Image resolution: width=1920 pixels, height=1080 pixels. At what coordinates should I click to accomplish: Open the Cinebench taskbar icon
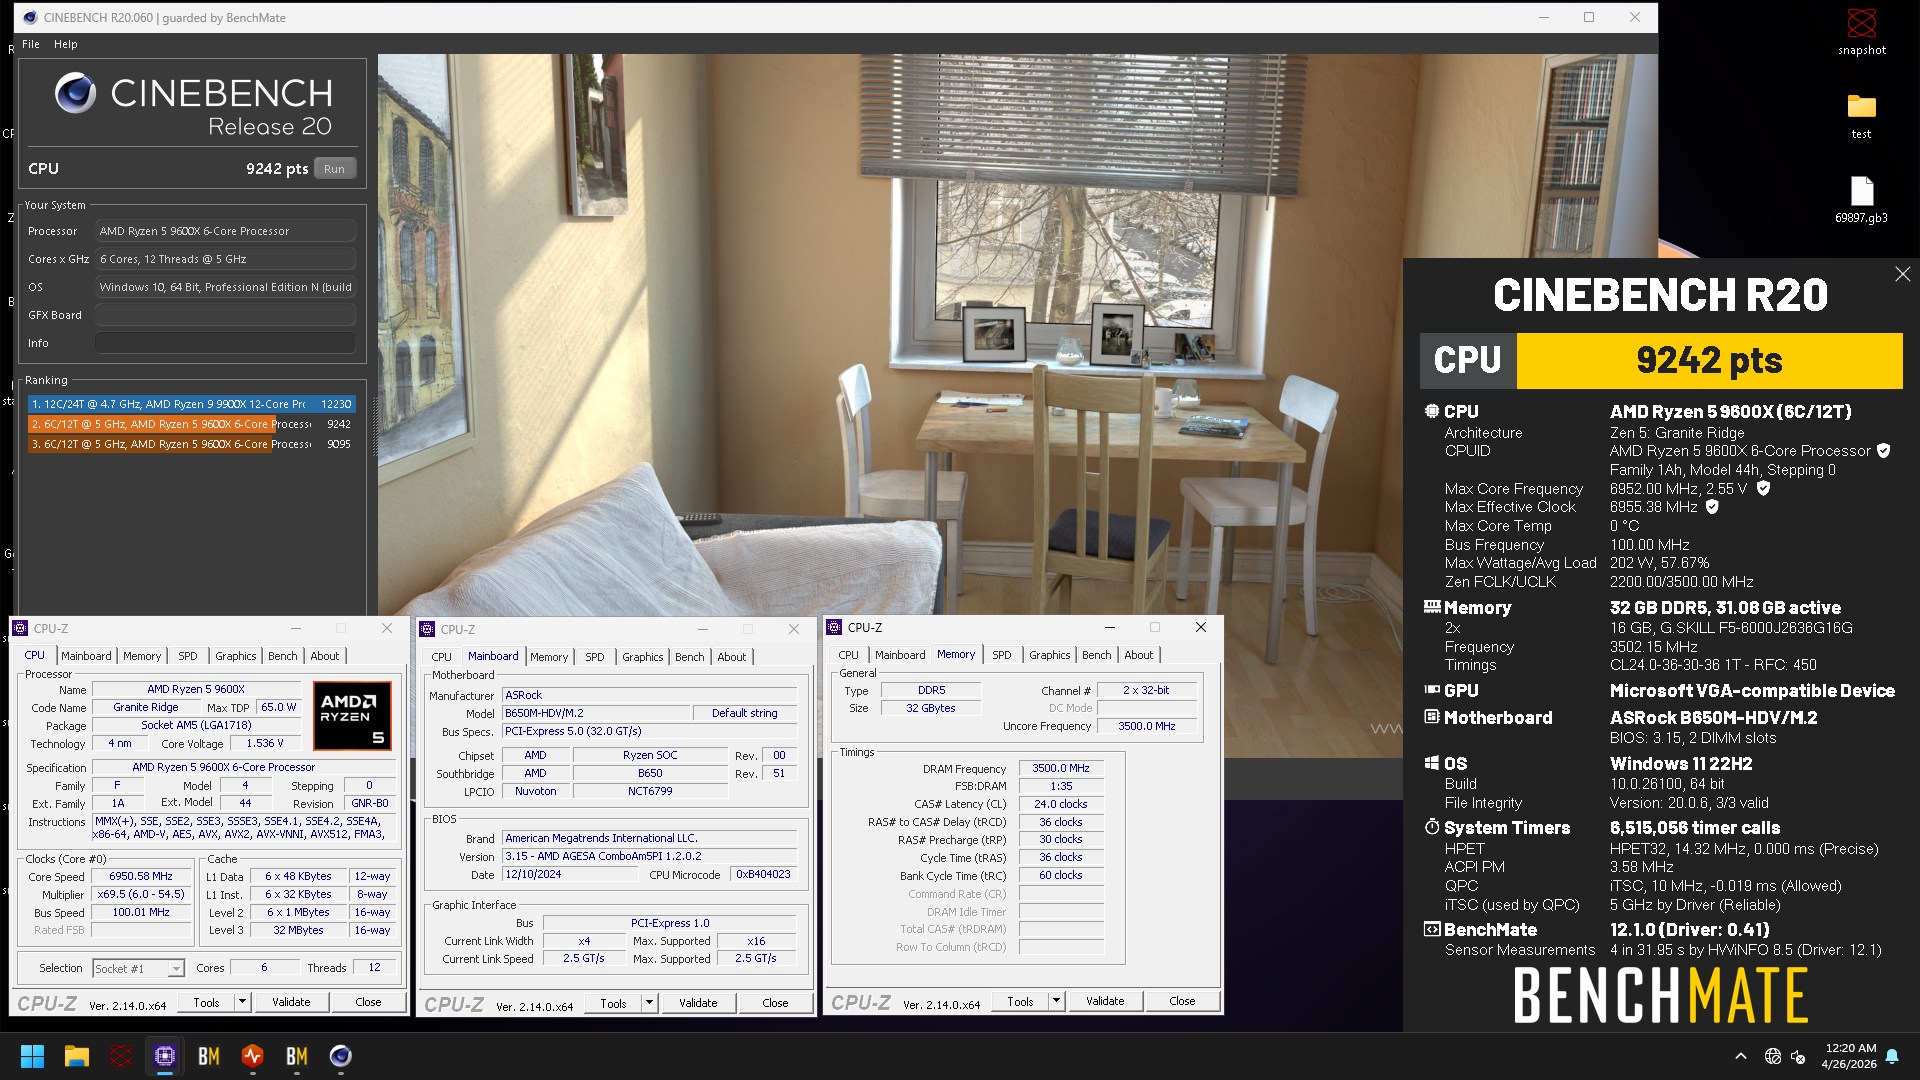click(341, 1056)
